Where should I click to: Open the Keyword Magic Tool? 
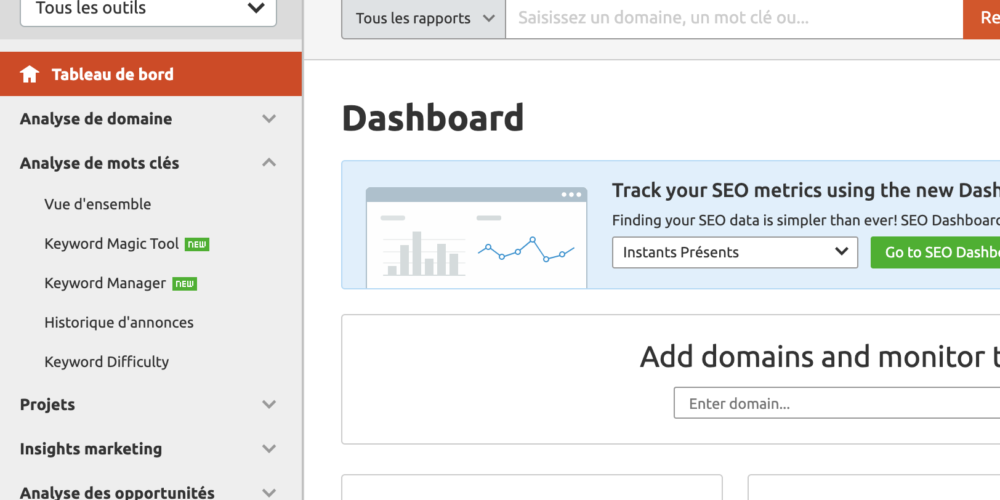pos(111,244)
